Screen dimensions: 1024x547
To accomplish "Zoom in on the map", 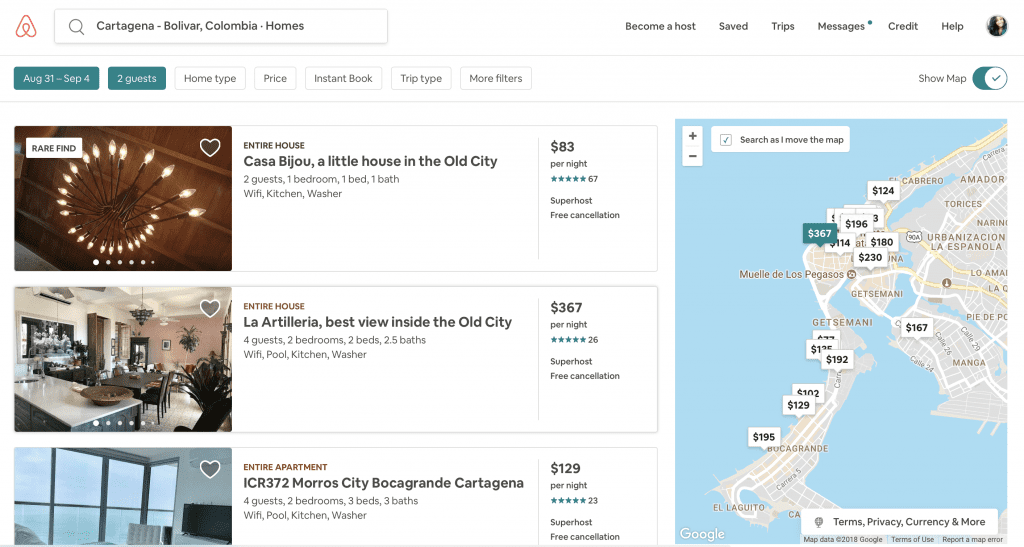I will (693, 136).
